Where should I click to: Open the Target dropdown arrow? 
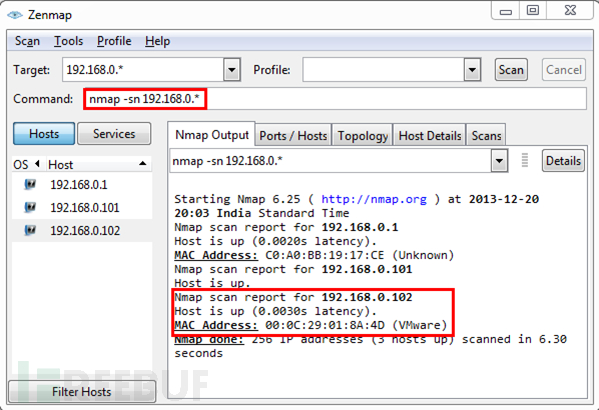[232, 70]
